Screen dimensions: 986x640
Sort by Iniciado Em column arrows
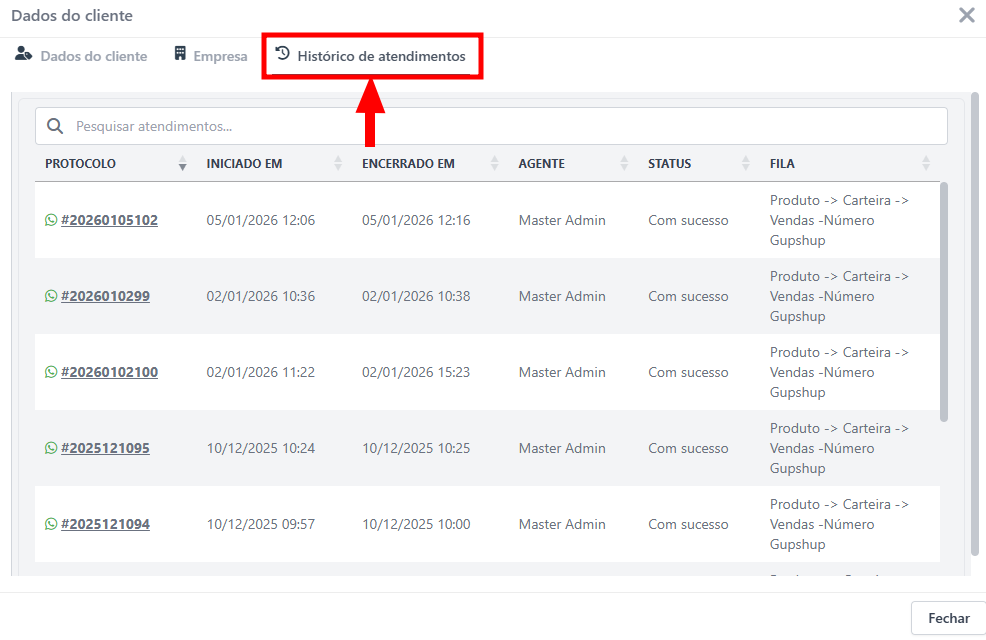click(x=338, y=164)
